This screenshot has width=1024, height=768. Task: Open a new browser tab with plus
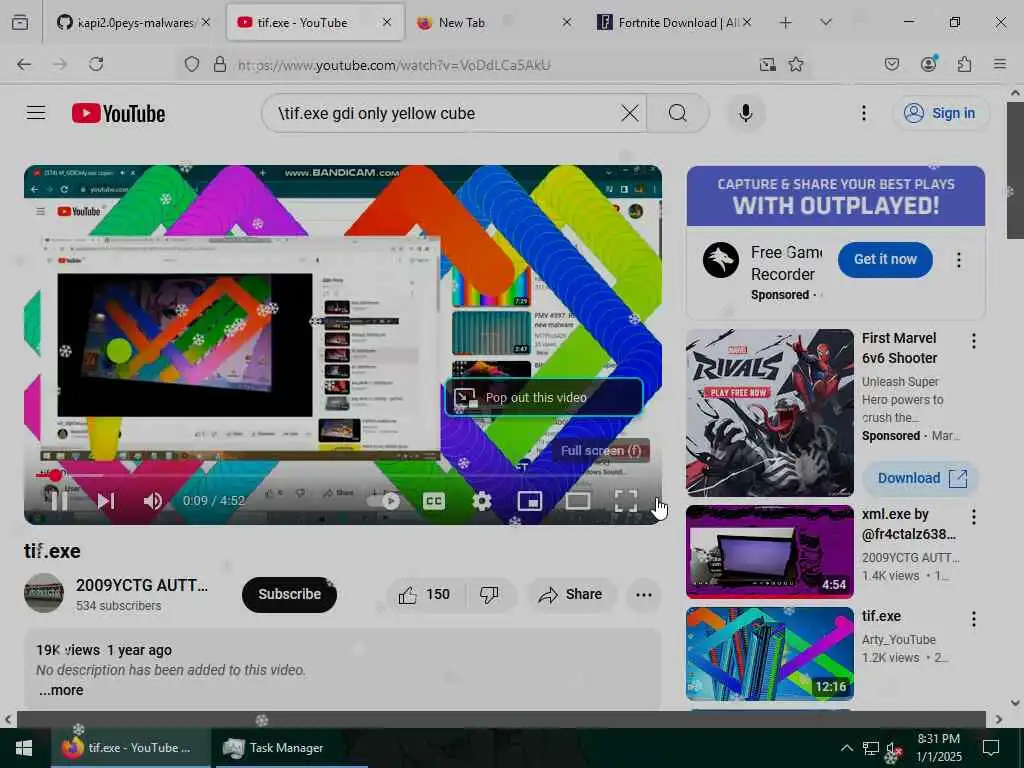point(786,23)
